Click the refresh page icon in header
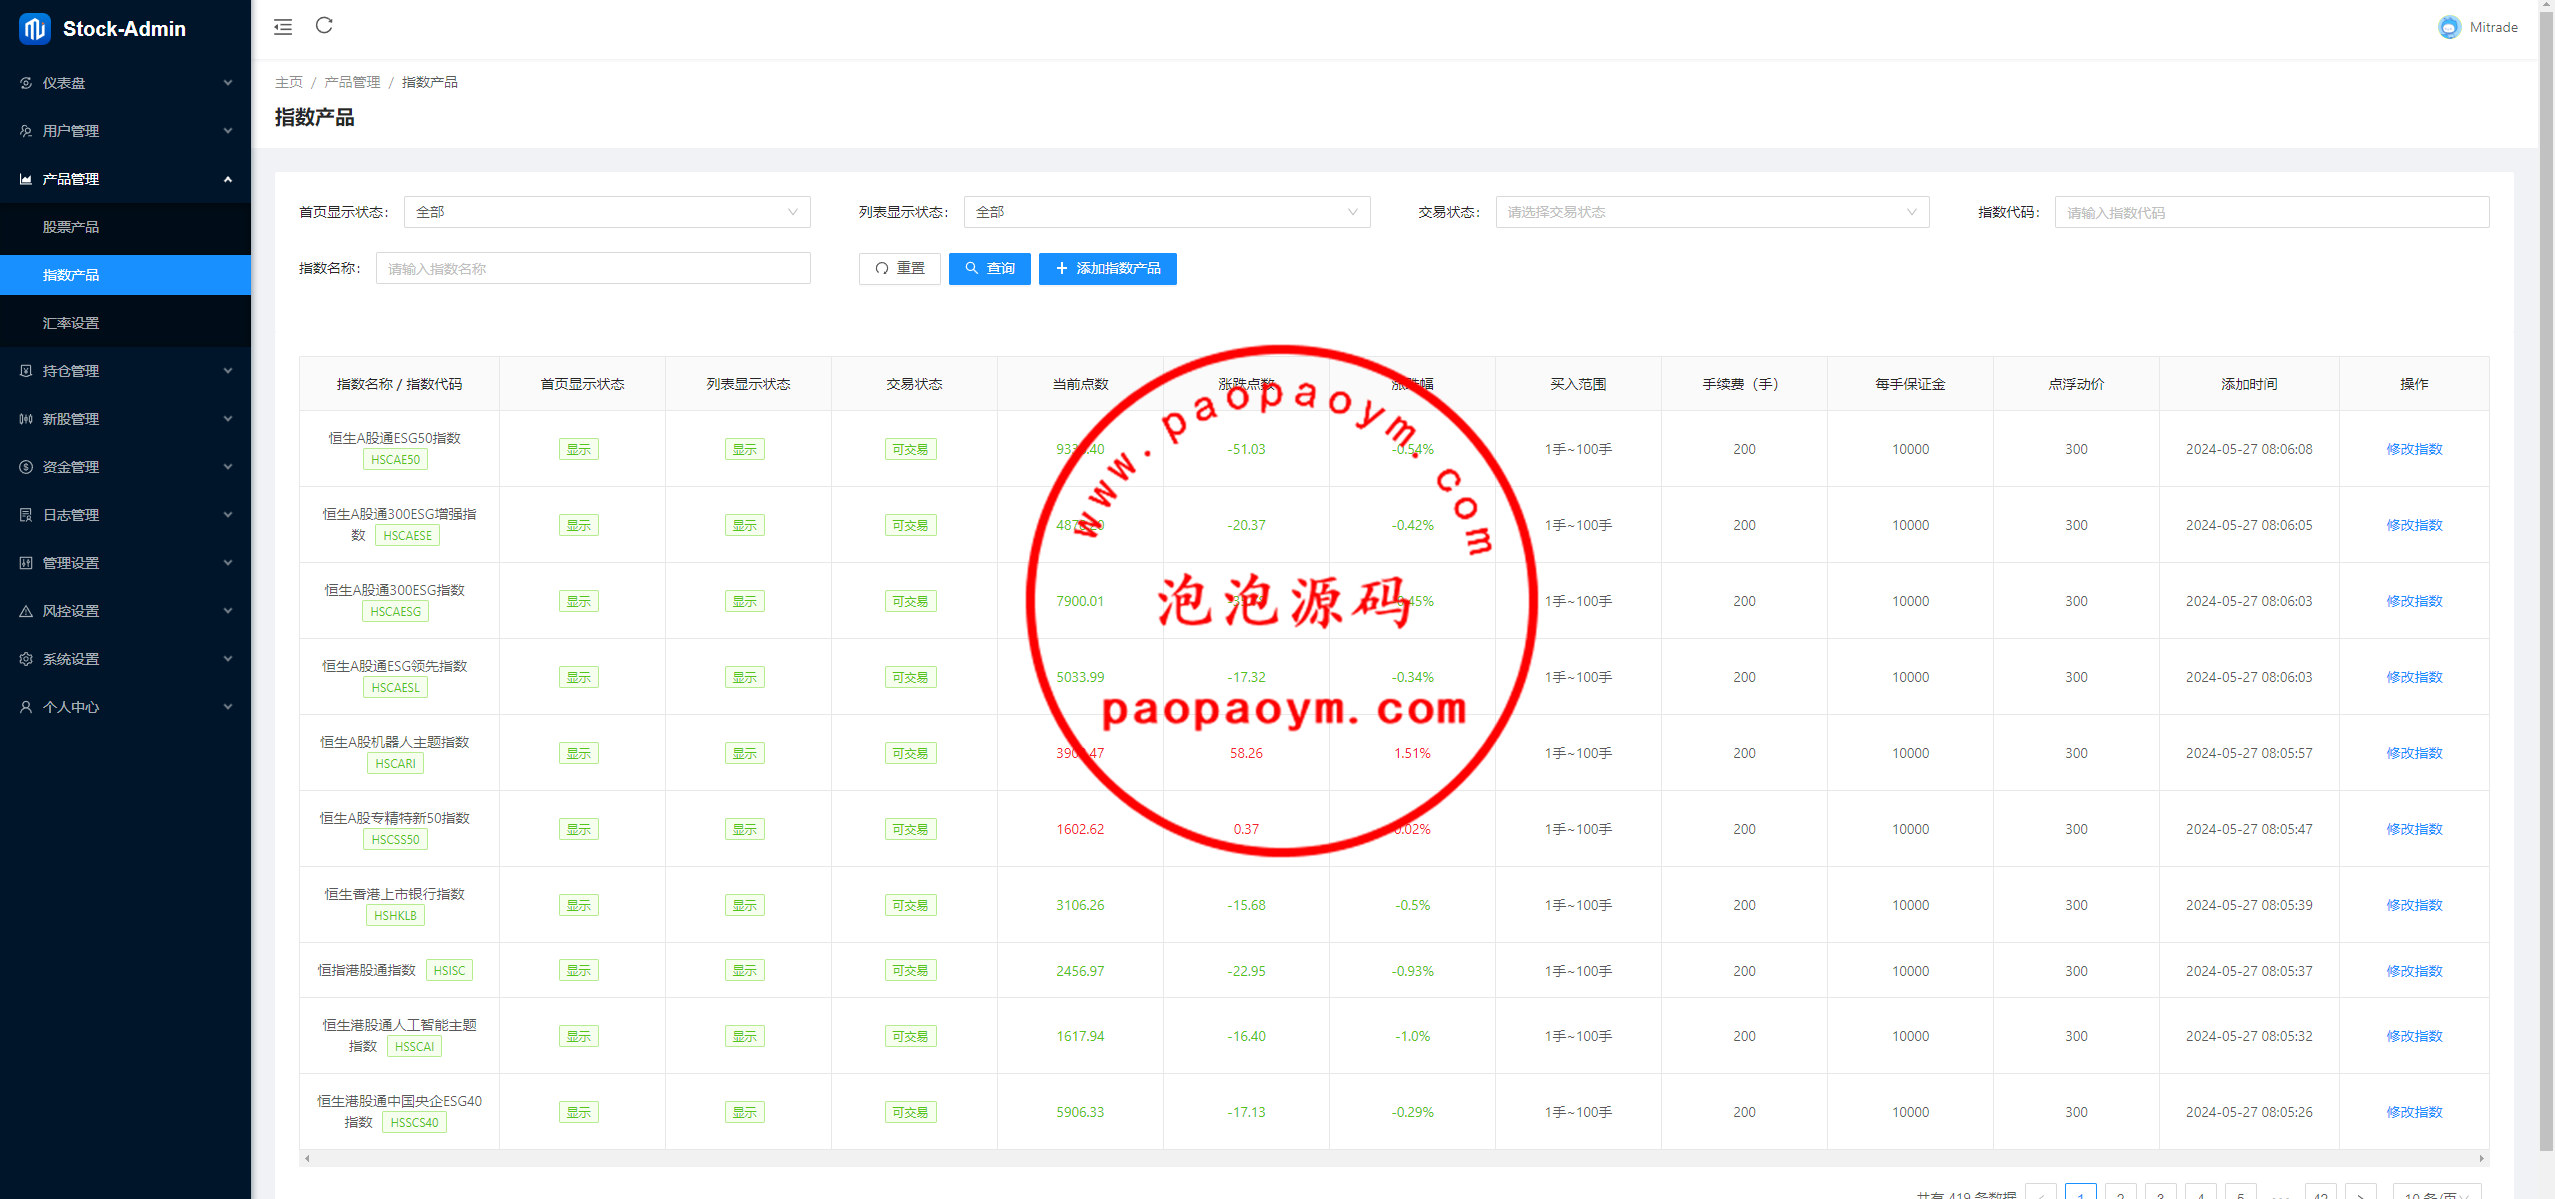 324,26
